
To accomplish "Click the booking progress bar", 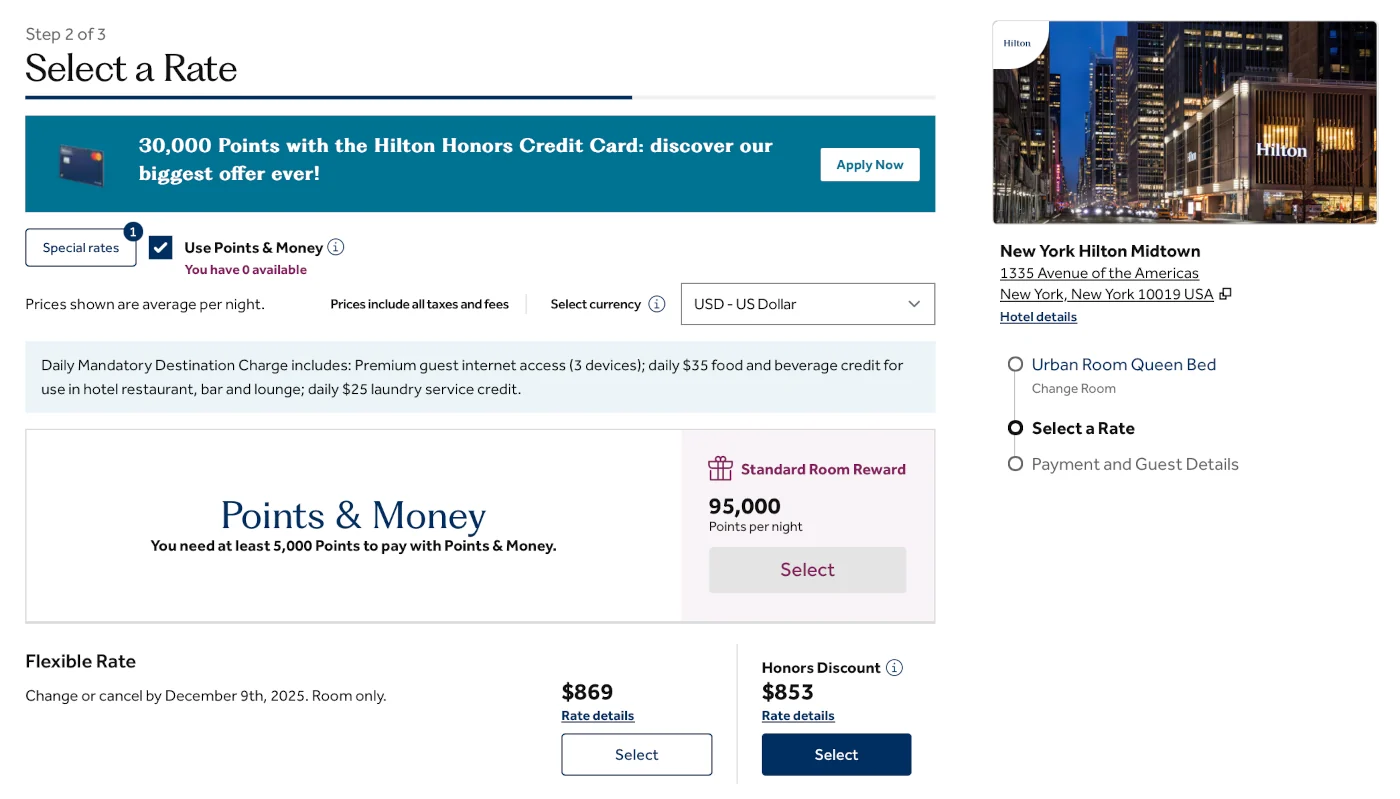I will point(480,98).
